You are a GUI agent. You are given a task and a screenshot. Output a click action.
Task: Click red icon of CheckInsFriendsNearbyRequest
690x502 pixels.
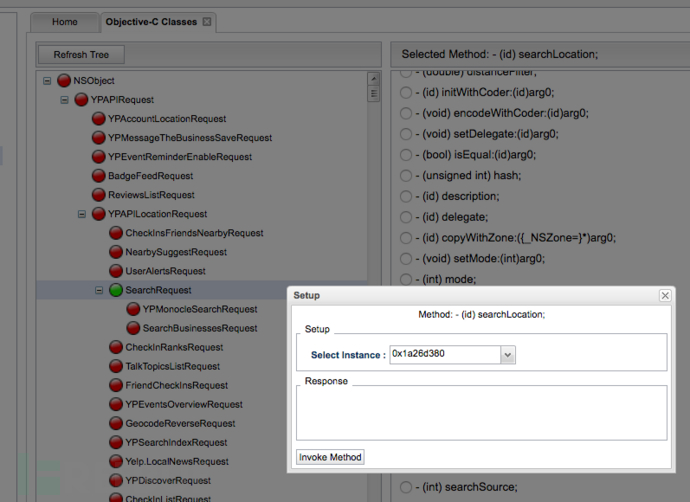(116, 233)
